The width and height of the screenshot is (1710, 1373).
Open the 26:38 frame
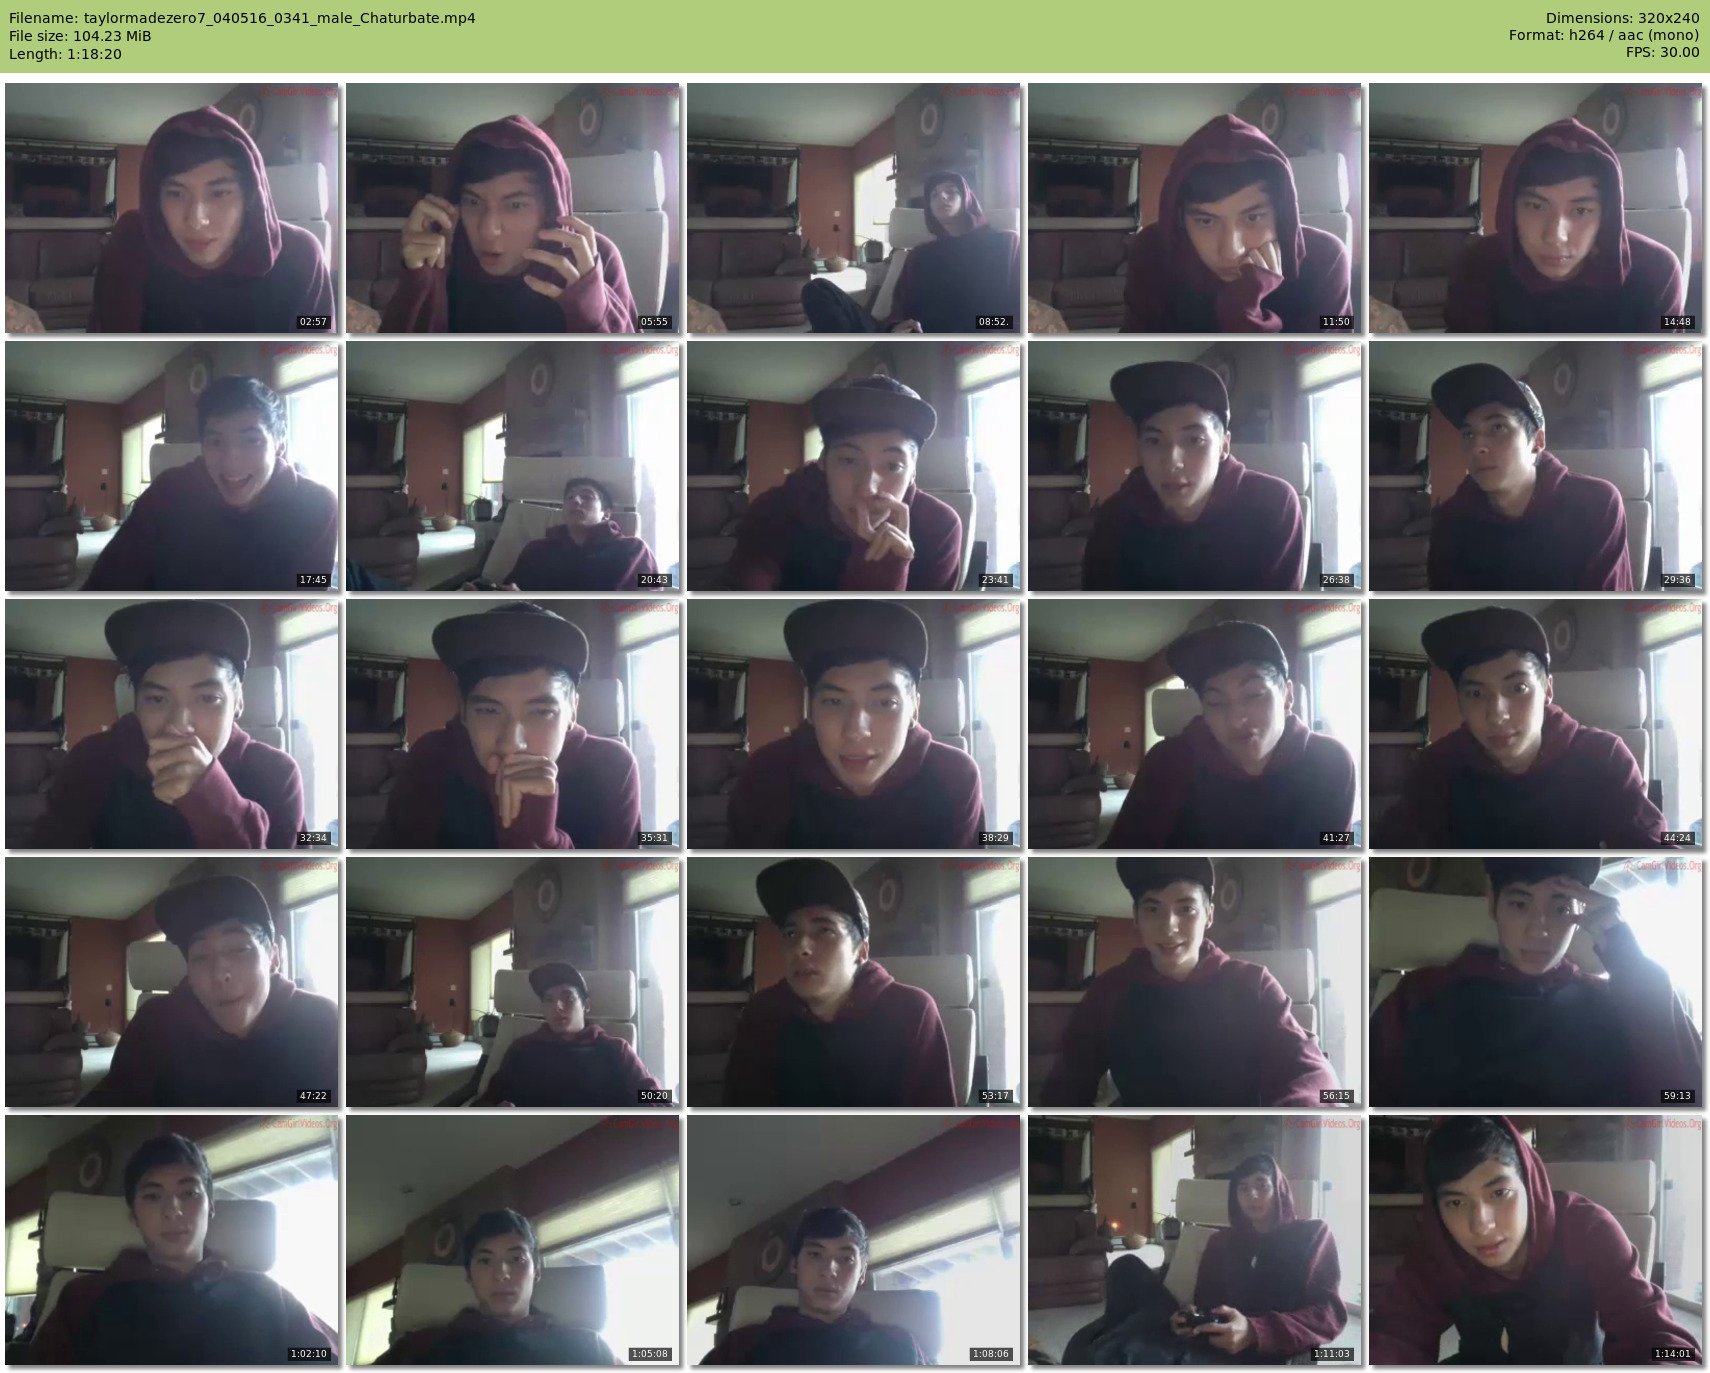tap(1195, 466)
